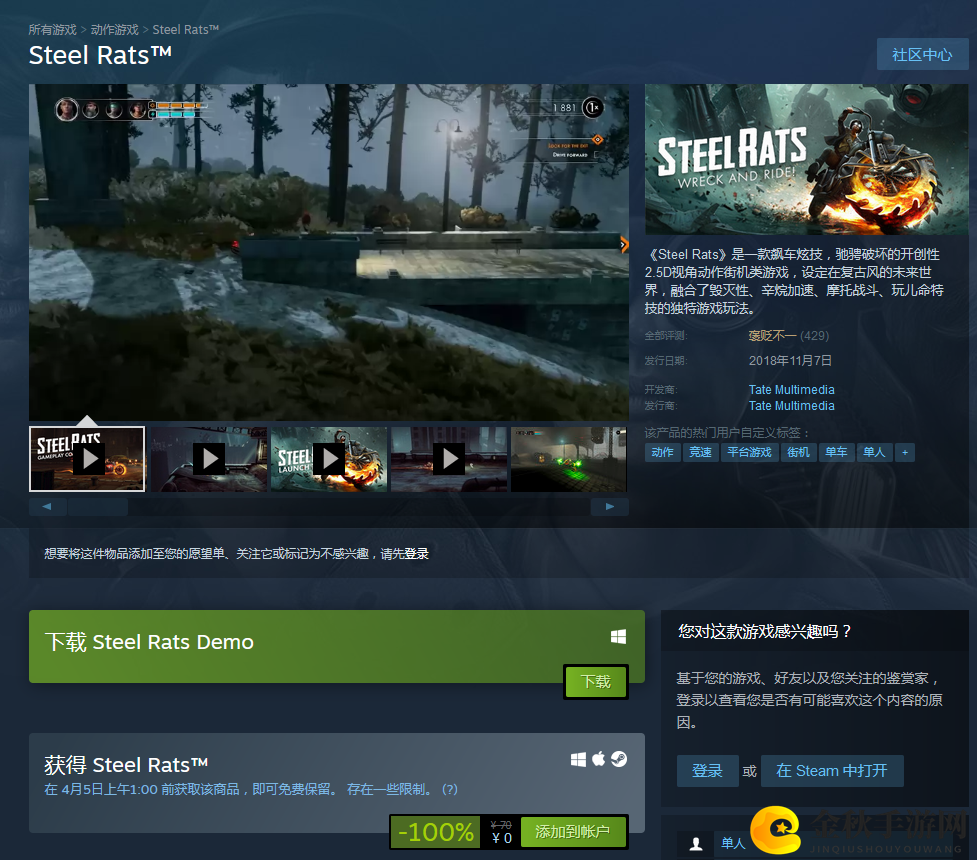The width and height of the screenshot is (977, 860).
Task: Click the 登录 button in the interest panel
Action: [707, 772]
